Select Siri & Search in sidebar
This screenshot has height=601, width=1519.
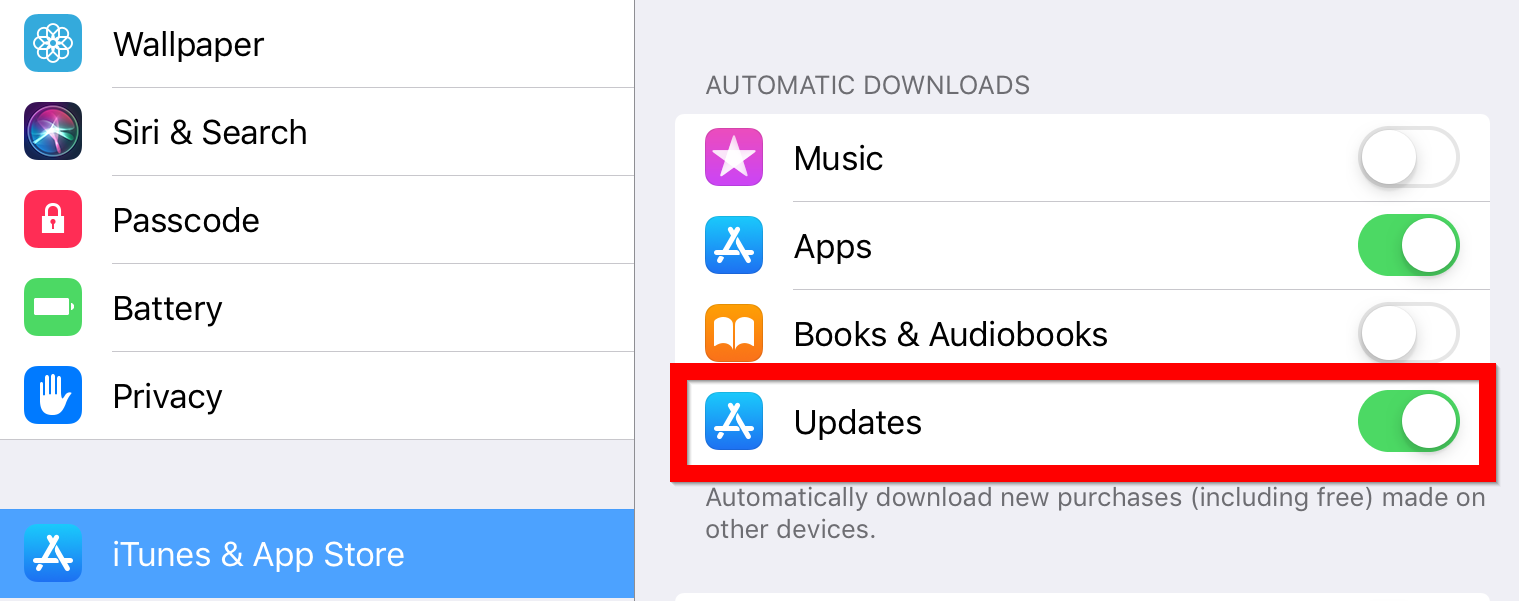coord(317,132)
